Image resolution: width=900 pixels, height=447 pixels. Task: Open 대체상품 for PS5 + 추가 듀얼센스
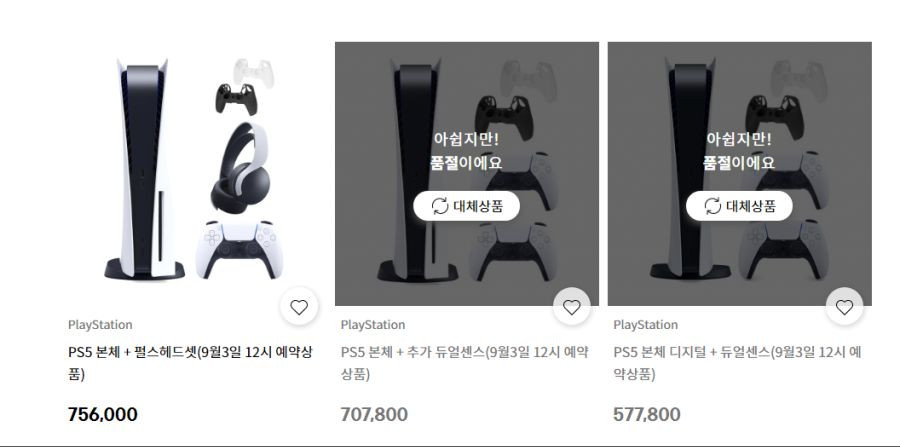(x=467, y=206)
